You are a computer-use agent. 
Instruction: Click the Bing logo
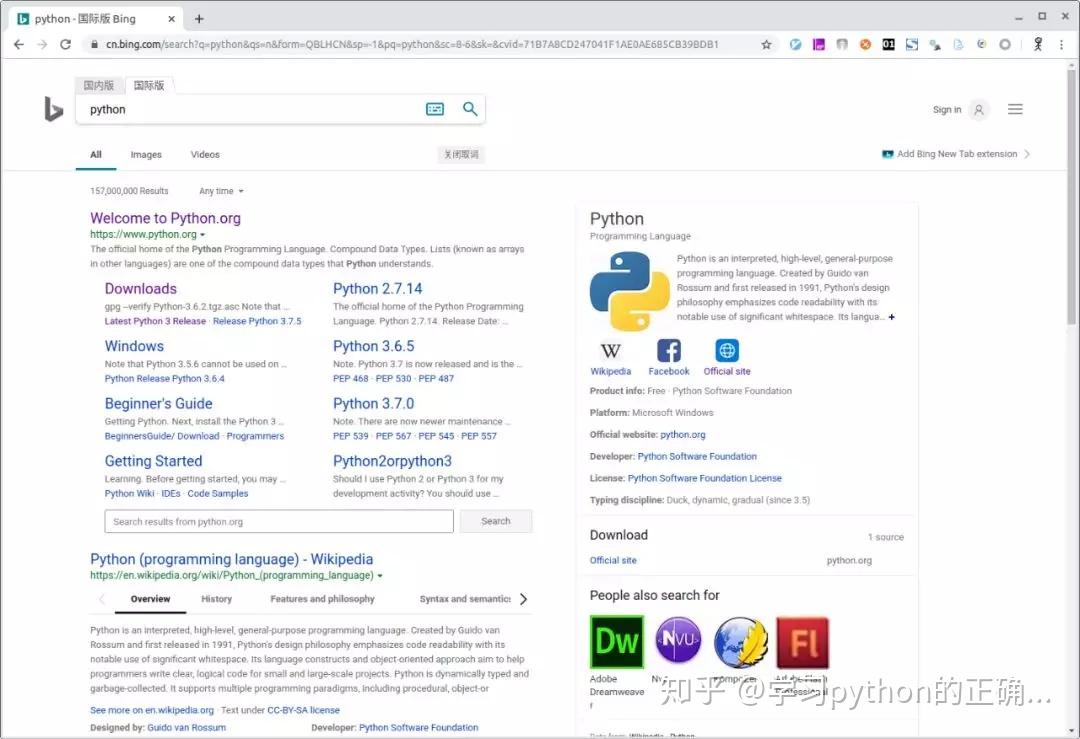pyautogui.click(x=53, y=109)
